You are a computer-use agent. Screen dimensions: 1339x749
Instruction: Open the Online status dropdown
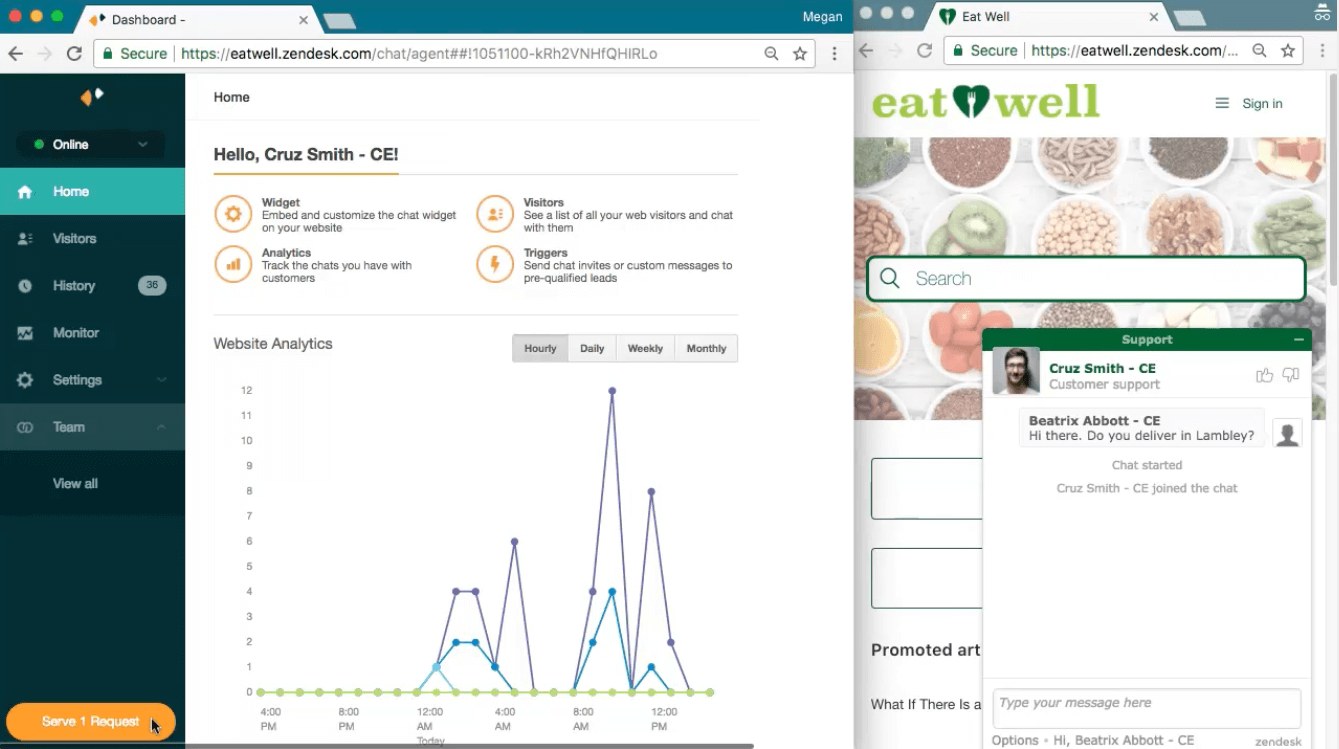(x=90, y=145)
